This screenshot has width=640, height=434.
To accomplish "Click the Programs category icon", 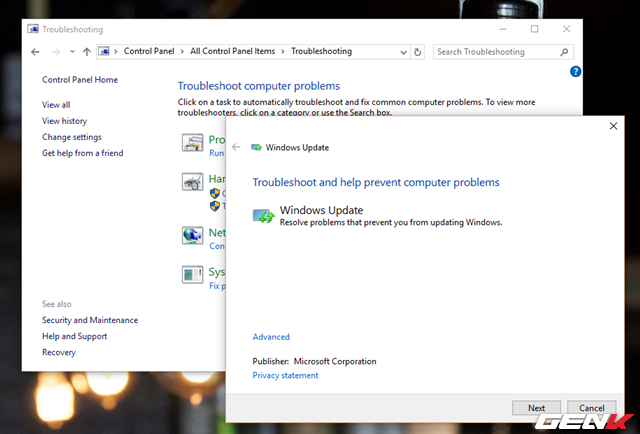I will click(192, 143).
